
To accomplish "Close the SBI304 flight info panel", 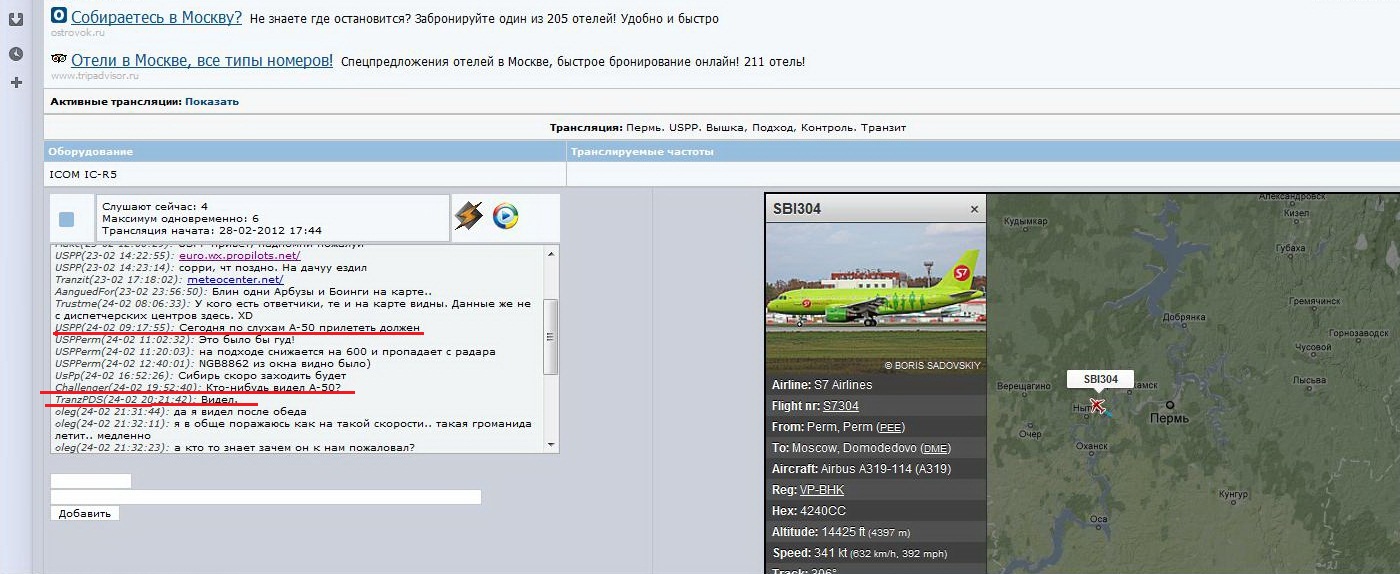I will (x=974, y=210).
